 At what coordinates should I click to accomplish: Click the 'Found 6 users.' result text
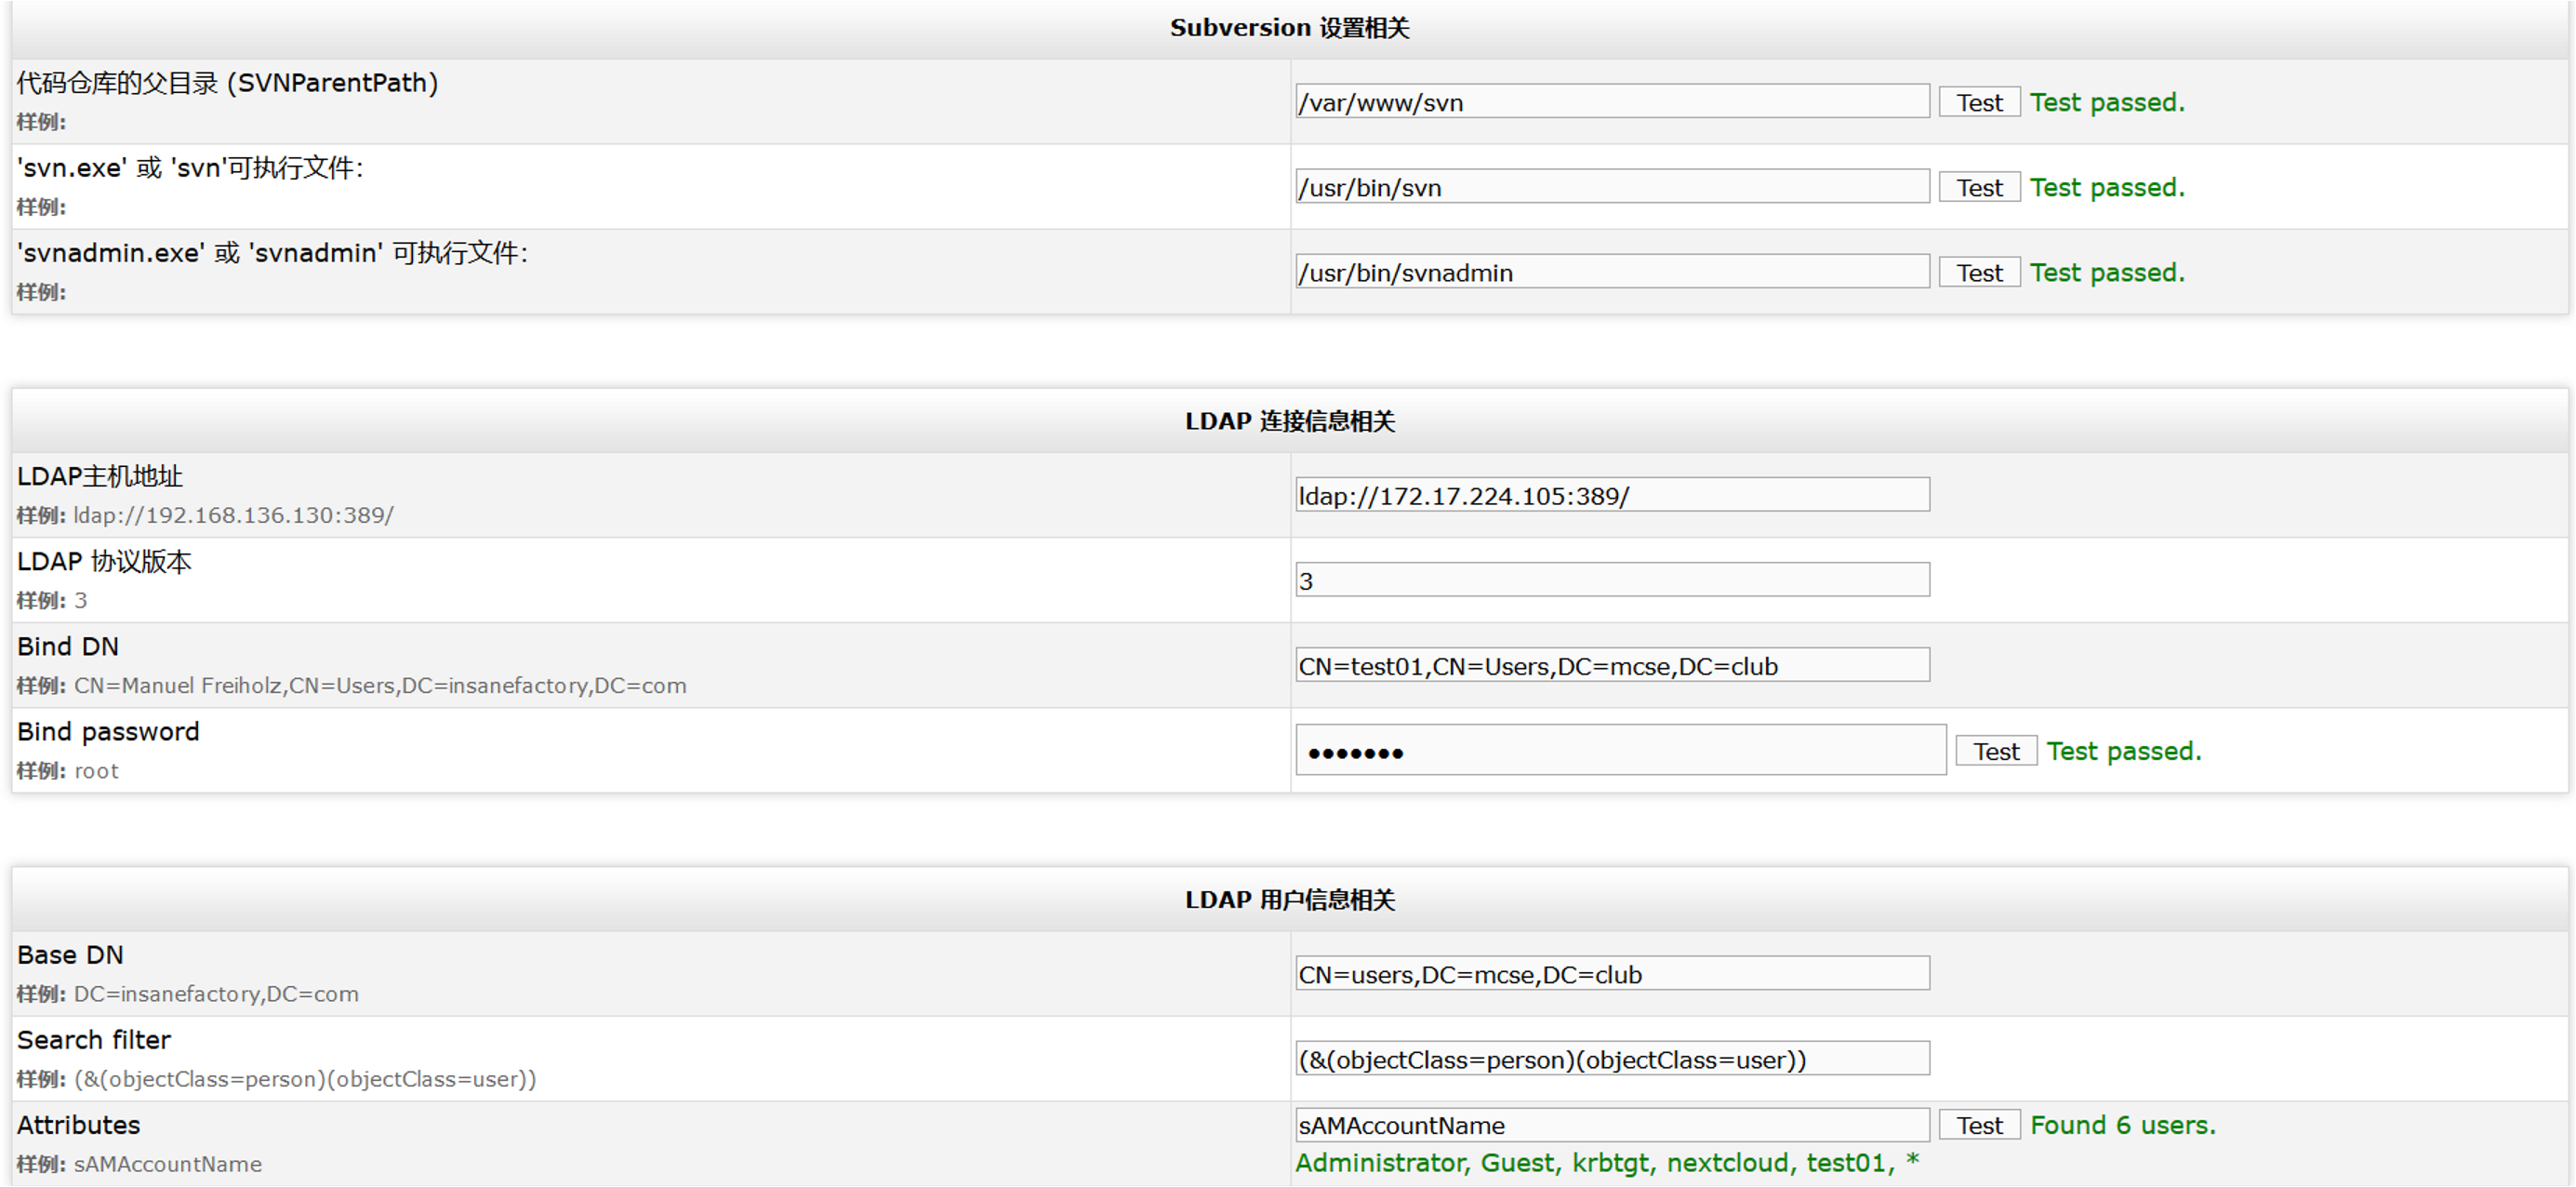pyautogui.click(x=2122, y=1125)
